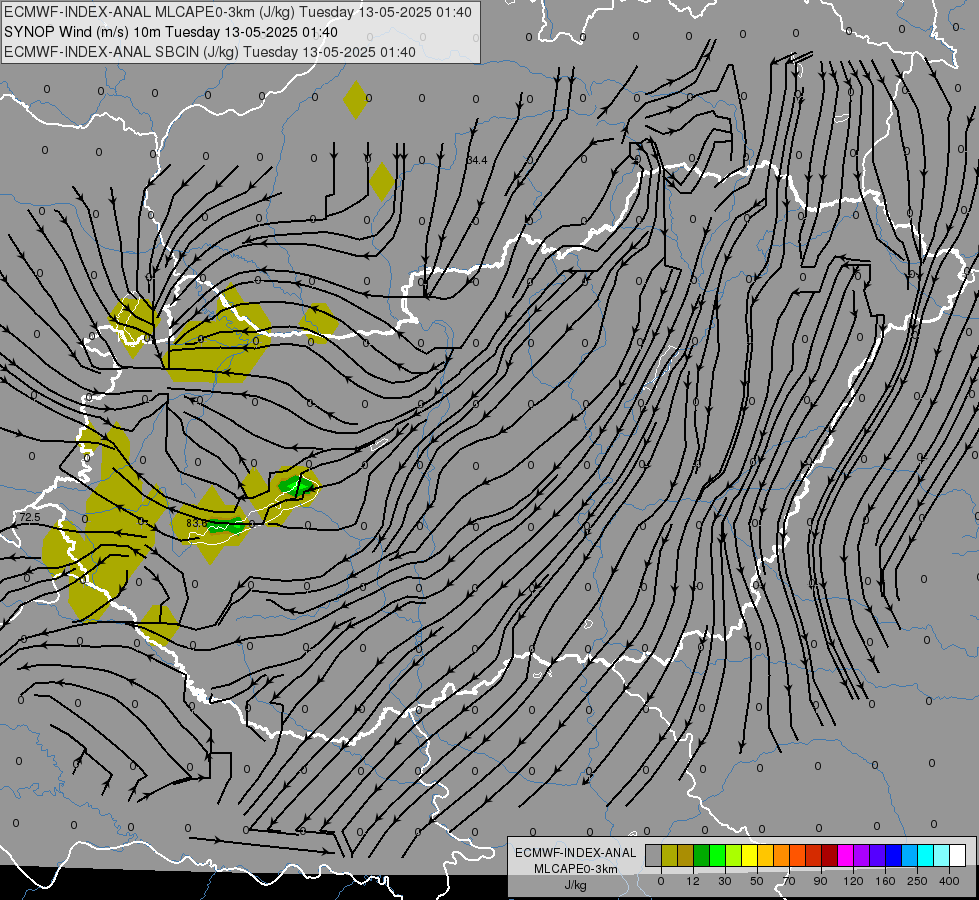Click the legend scale value 12
This screenshot has height=900, width=979.
pyautogui.click(x=693, y=881)
